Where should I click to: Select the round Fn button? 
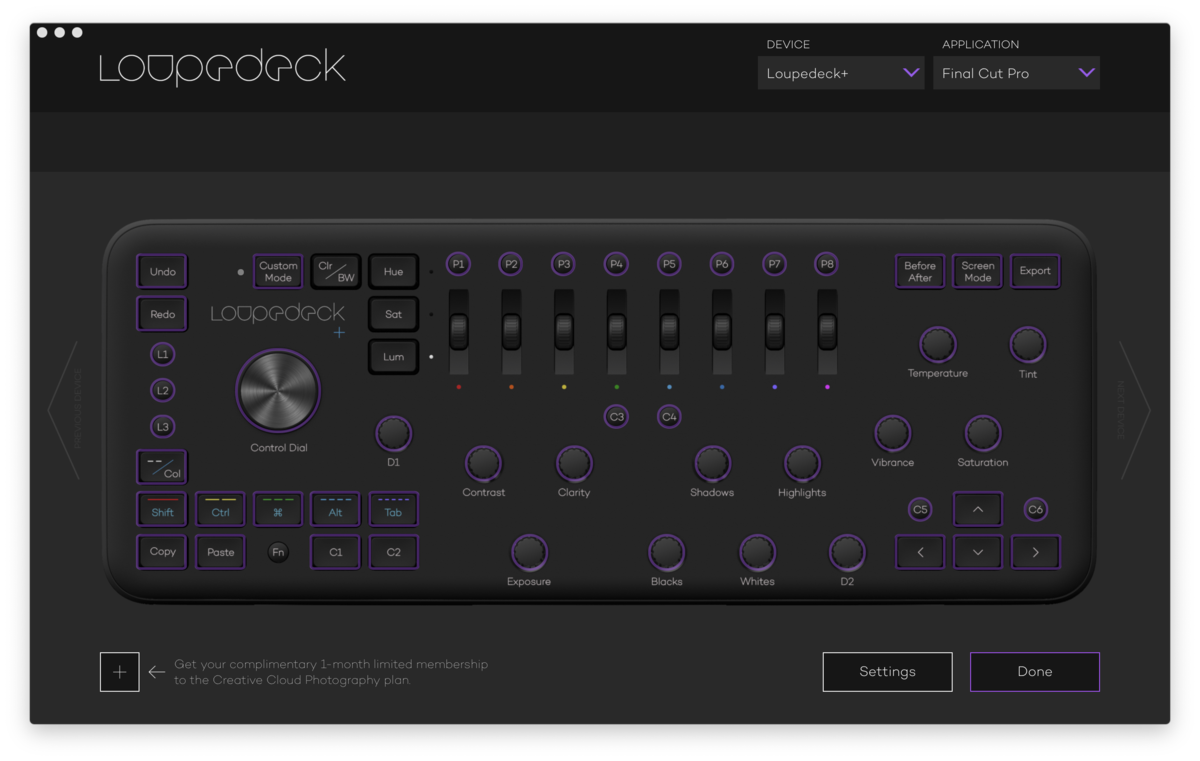pos(278,552)
